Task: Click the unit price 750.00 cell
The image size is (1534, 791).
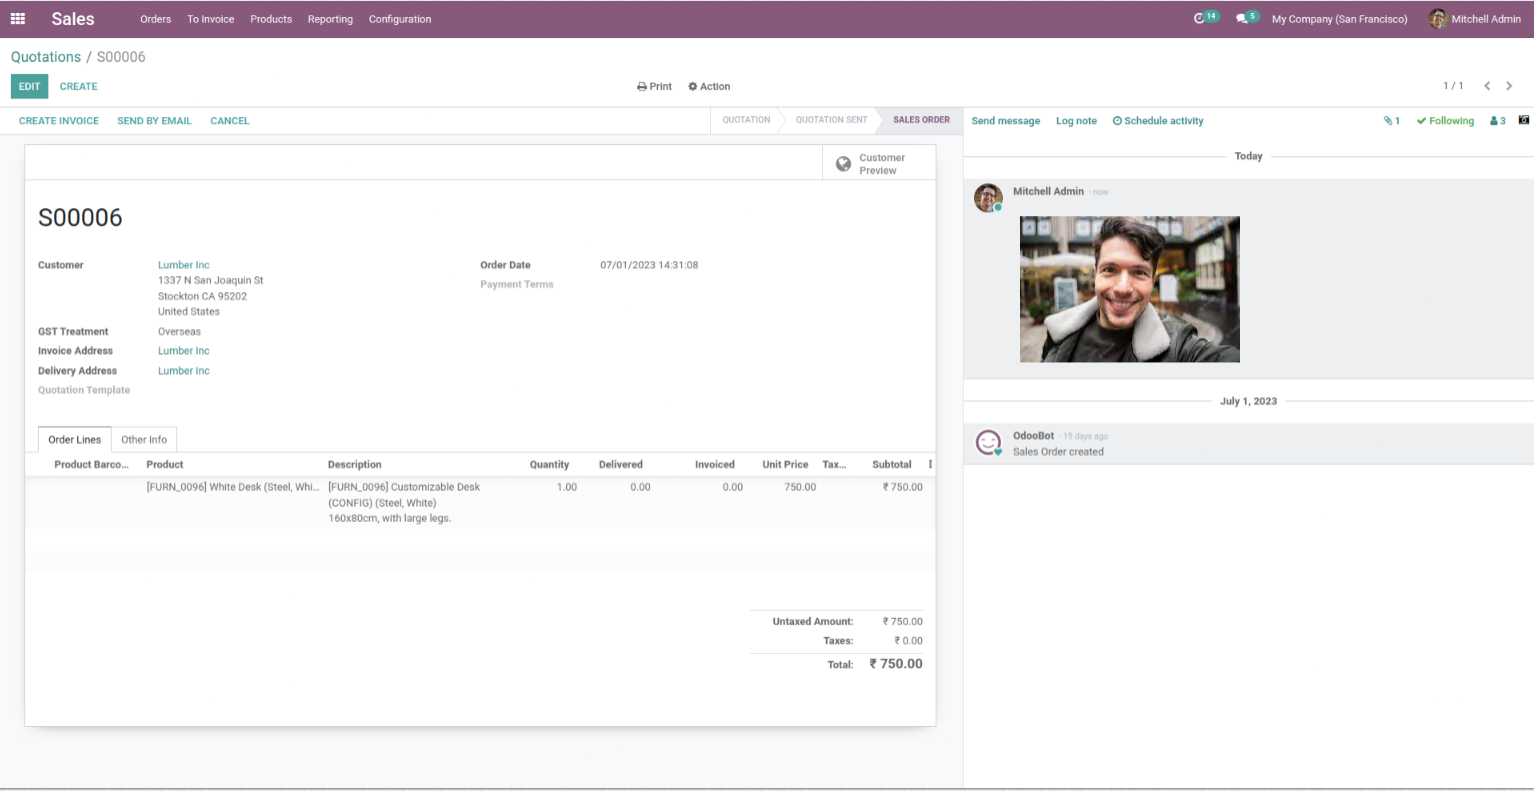Action: click(800, 487)
